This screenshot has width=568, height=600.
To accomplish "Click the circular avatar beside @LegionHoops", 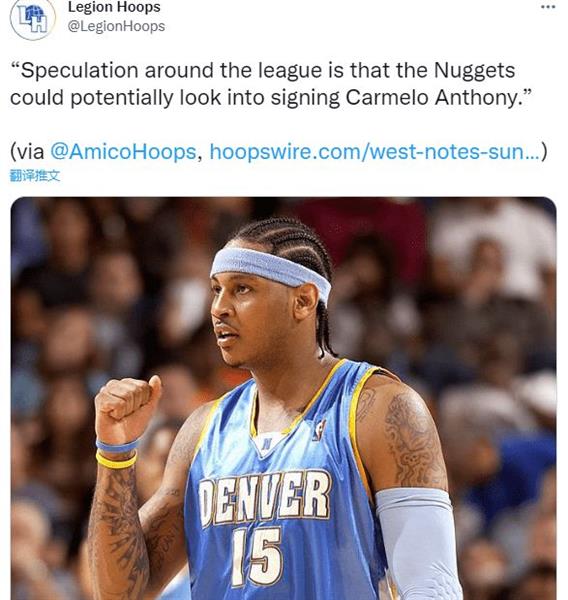I will click(33, 18).
